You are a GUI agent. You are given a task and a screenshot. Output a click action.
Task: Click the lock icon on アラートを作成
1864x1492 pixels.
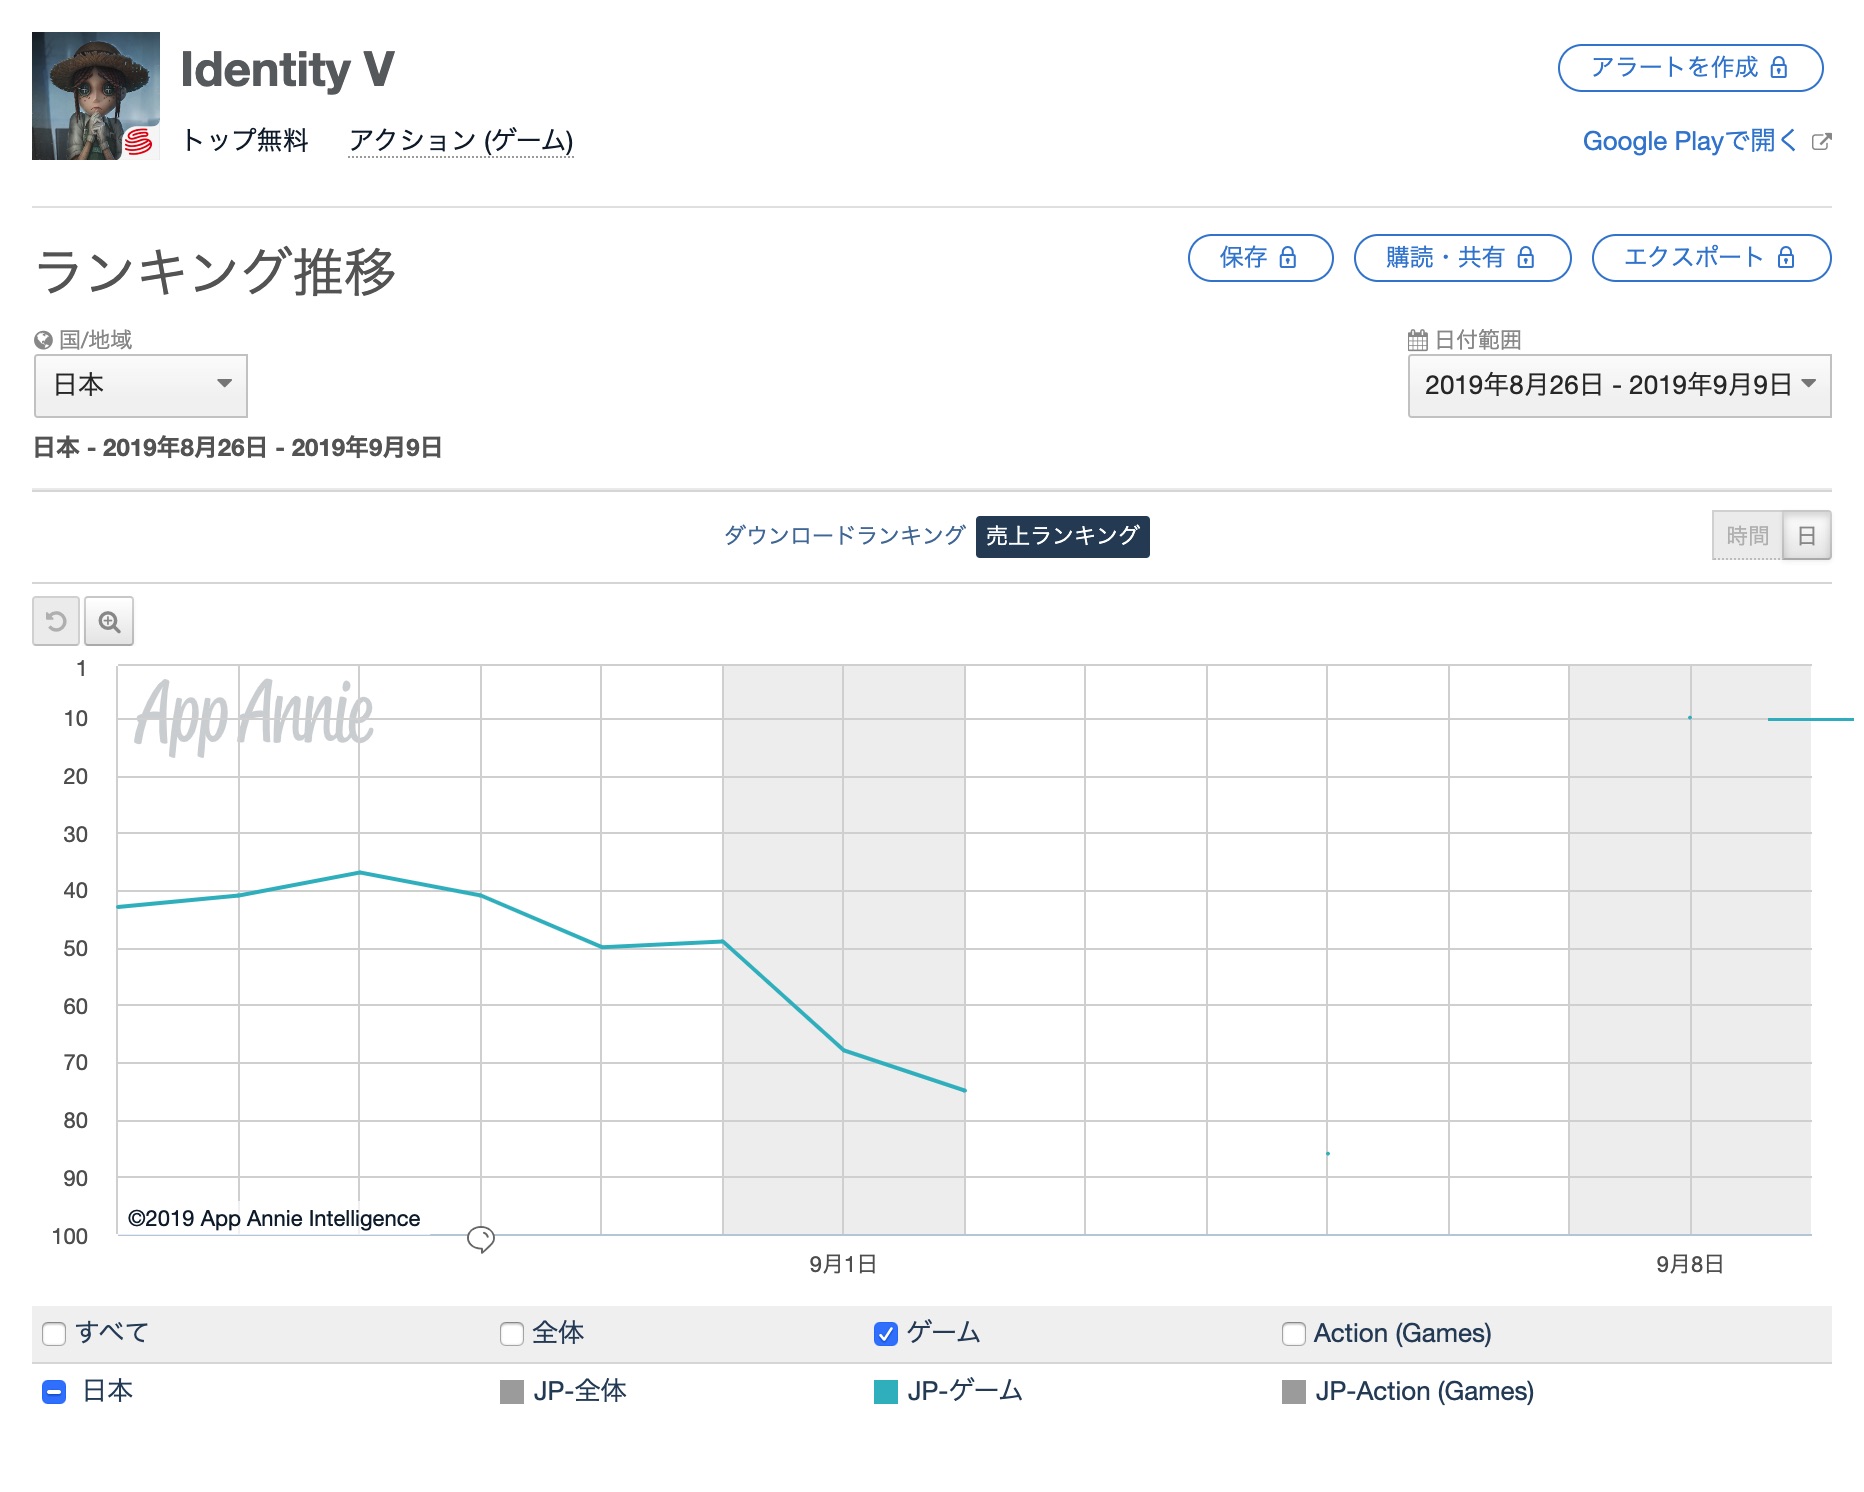(1779, 67)
